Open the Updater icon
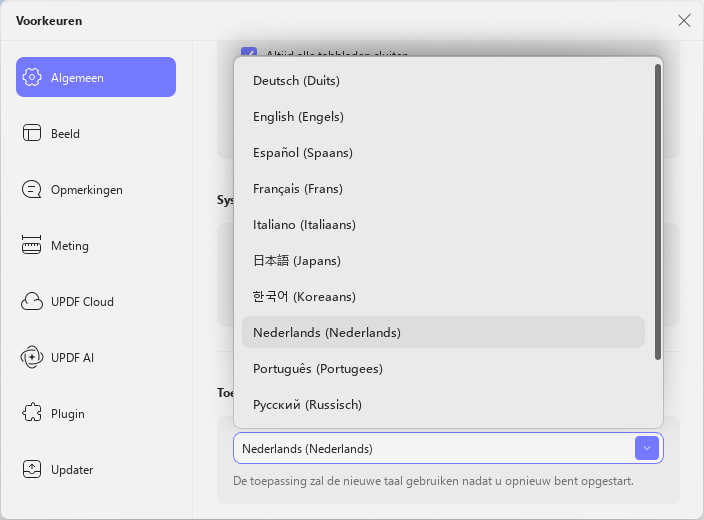 [x=32, y=469]
